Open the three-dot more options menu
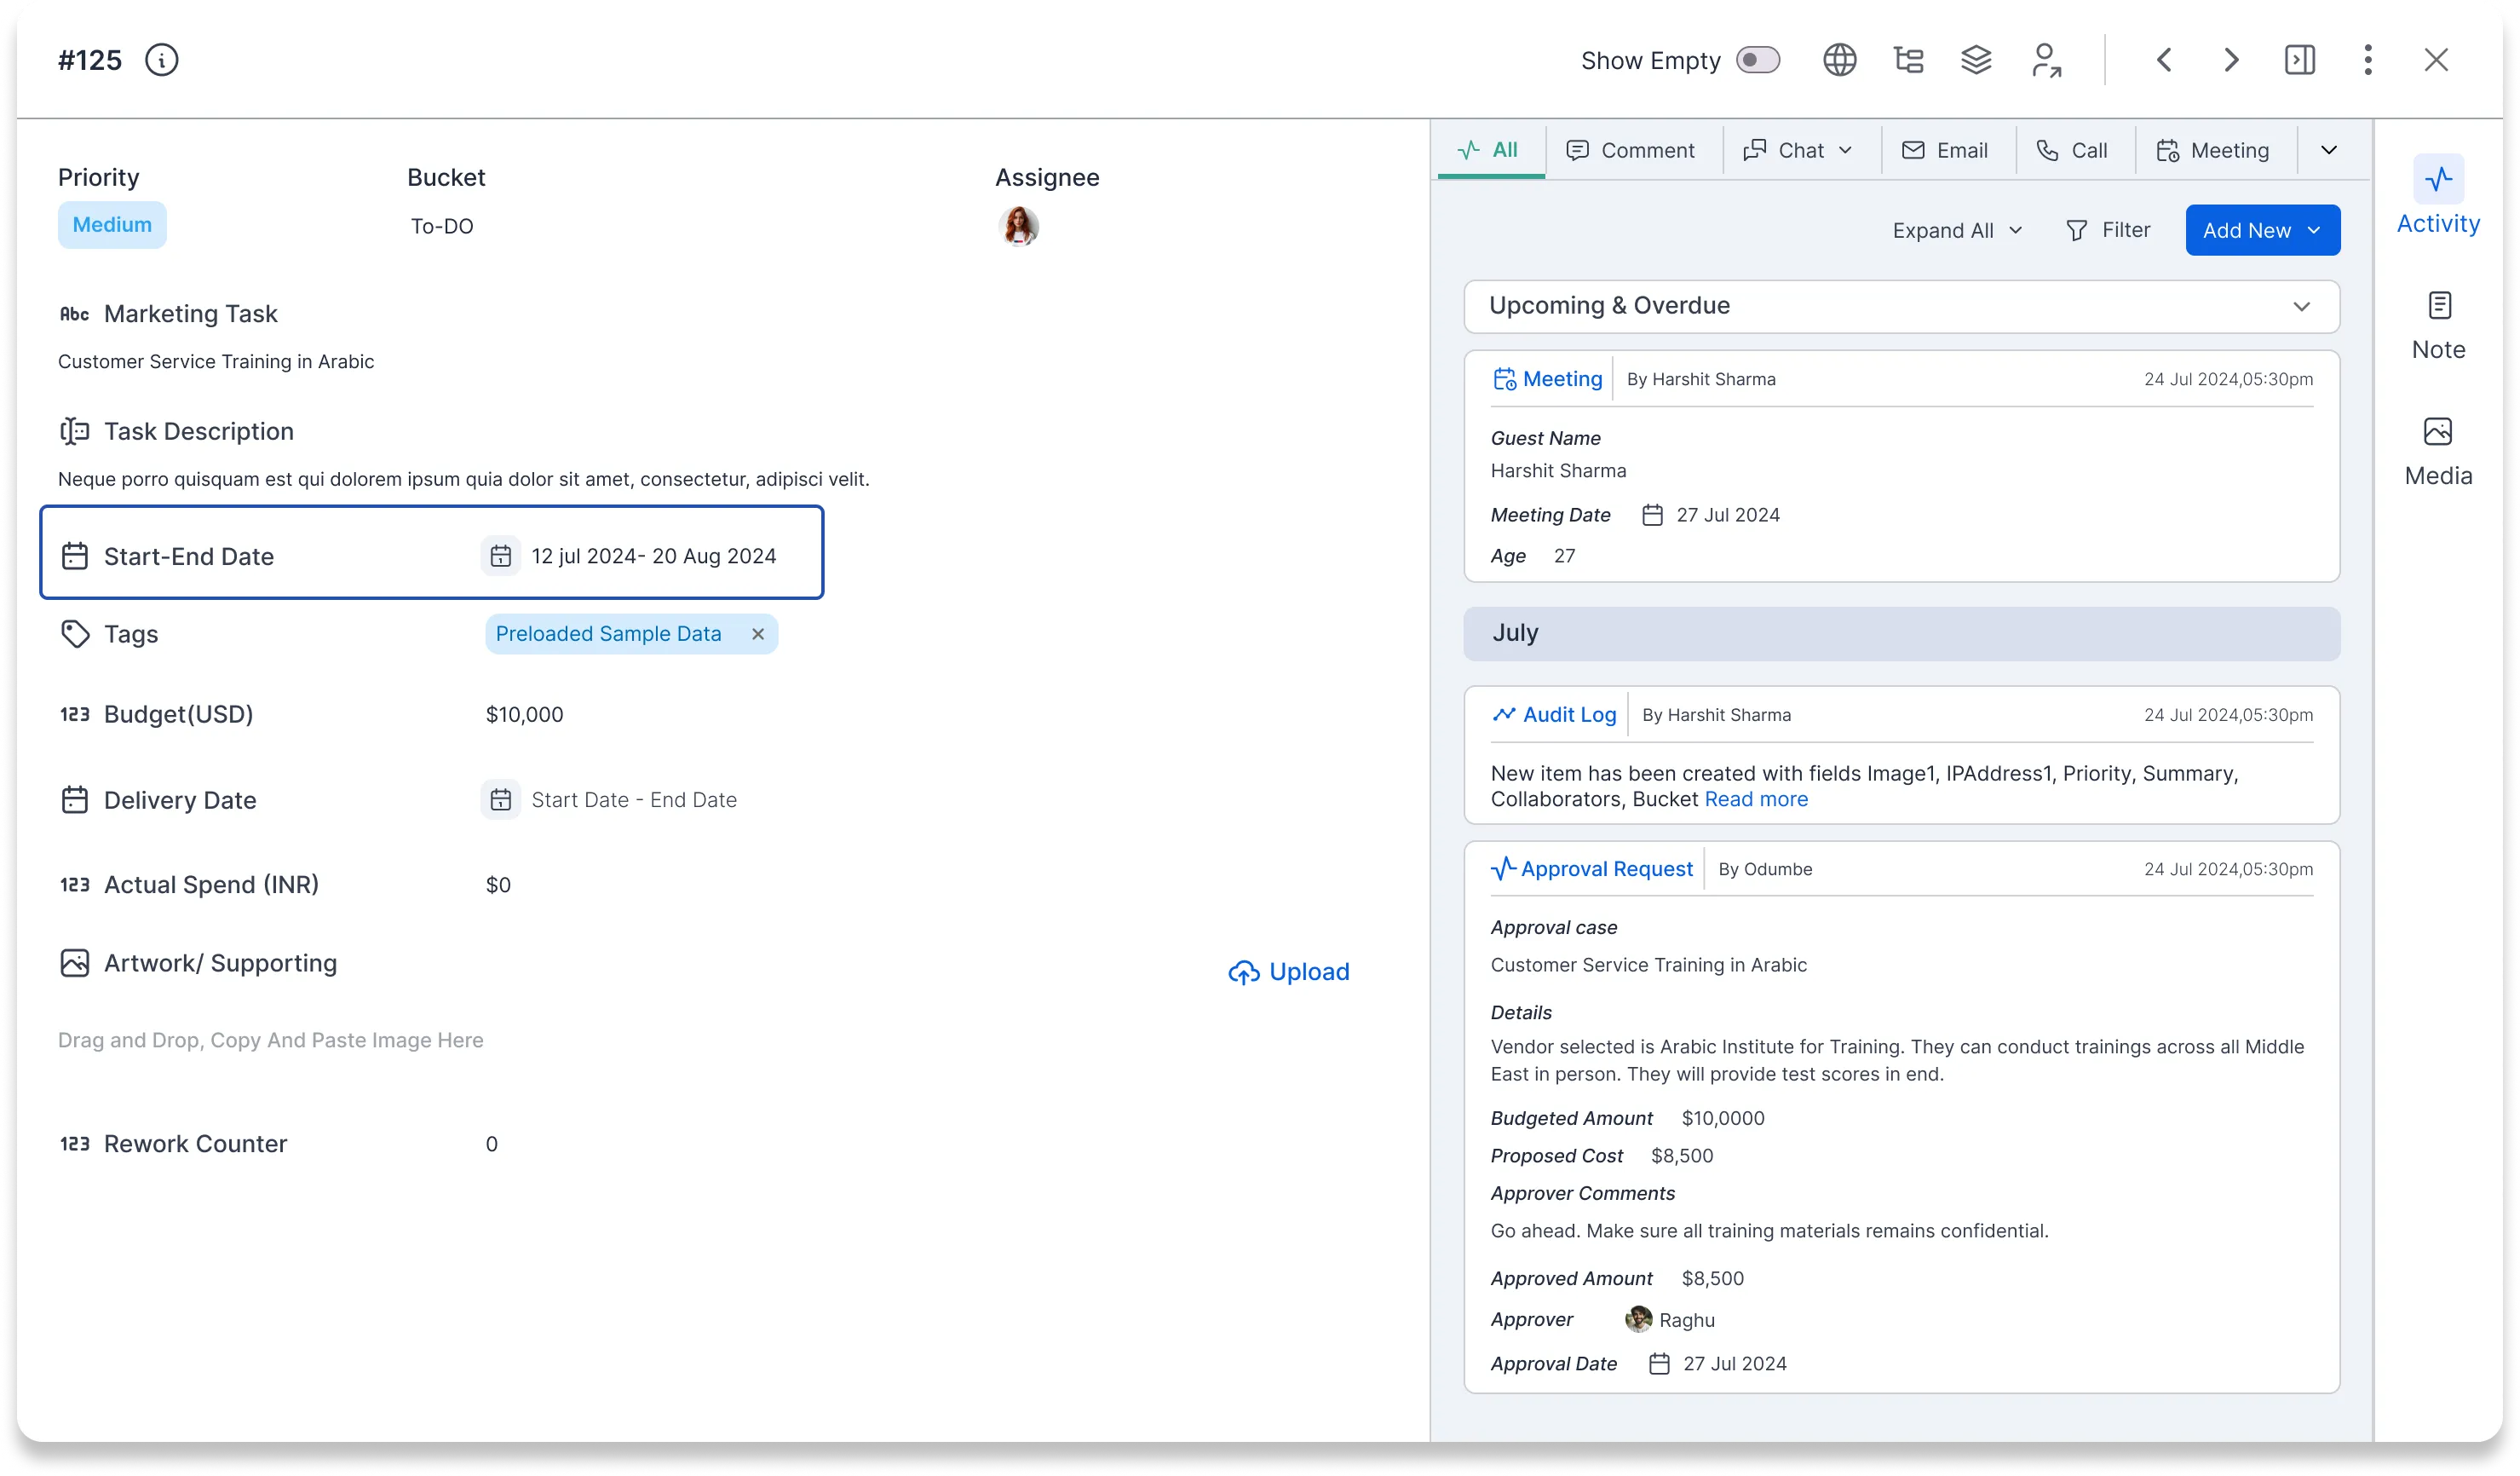This screenshot has width=2520, height=1476. pos(2367,60)
